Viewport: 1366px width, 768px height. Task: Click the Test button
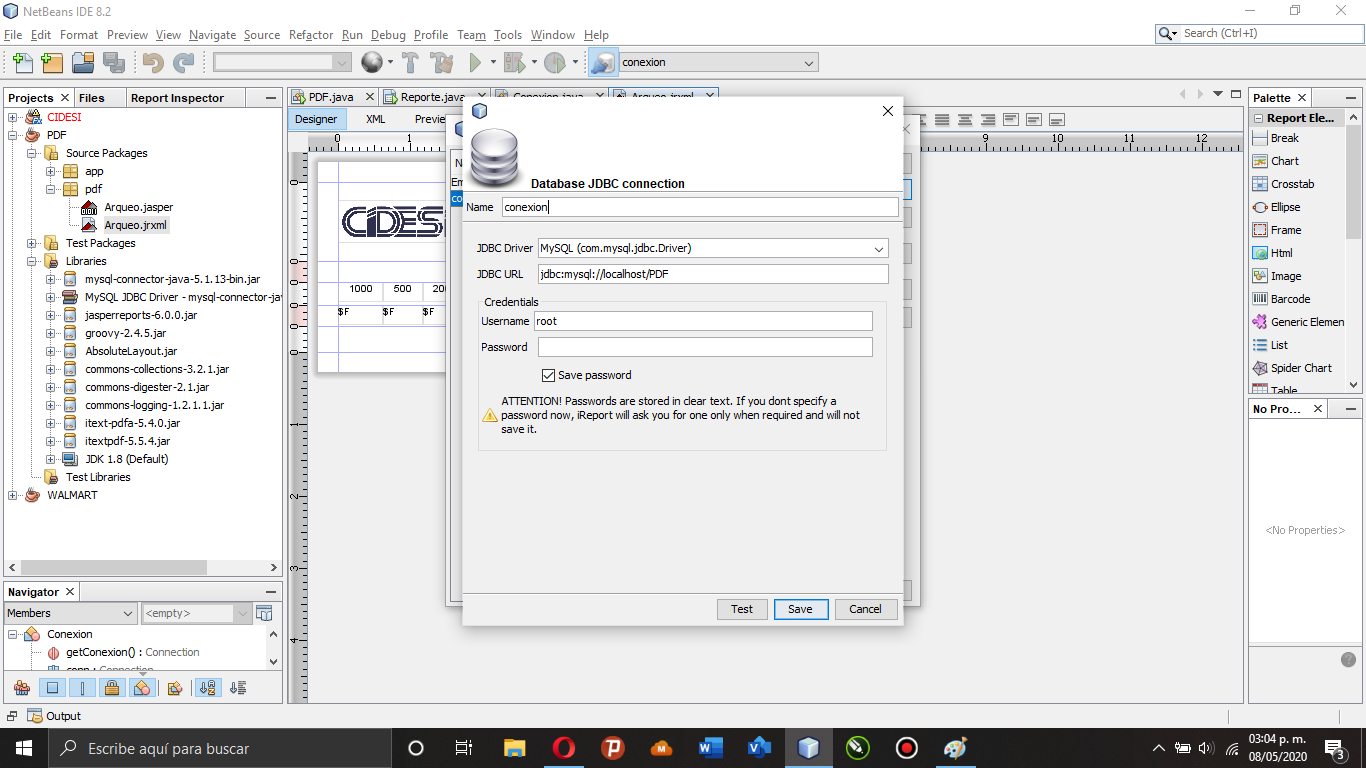(x=742, y=609)
